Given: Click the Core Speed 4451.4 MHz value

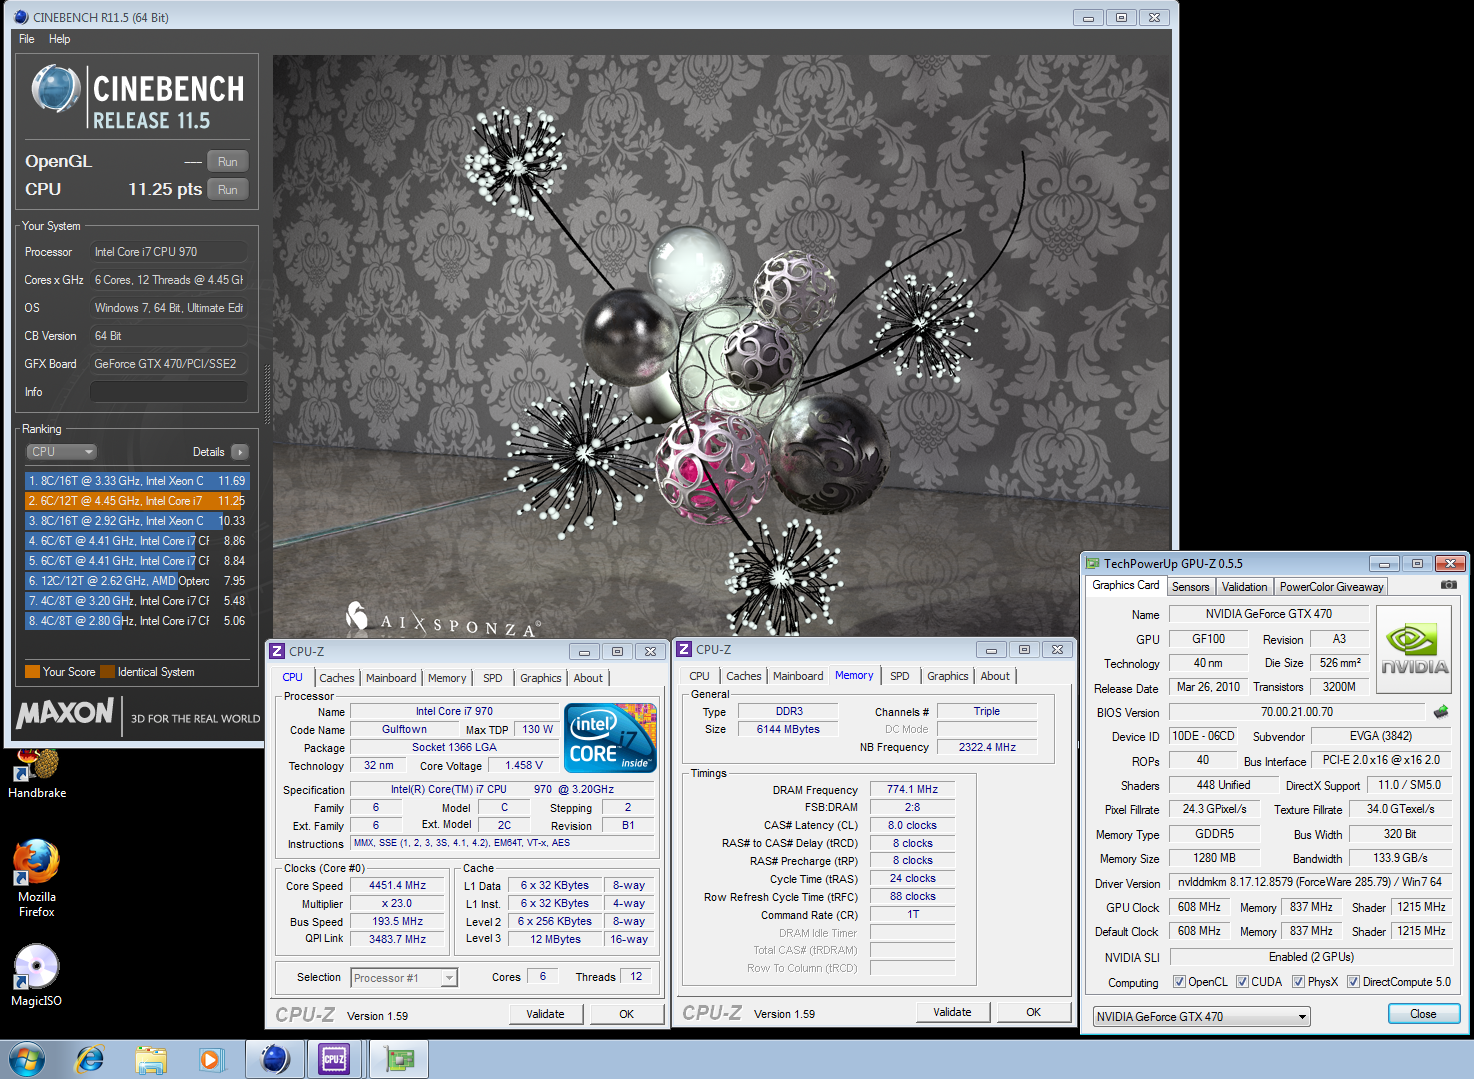Looking at the screenshot, I should pos(397,886).
